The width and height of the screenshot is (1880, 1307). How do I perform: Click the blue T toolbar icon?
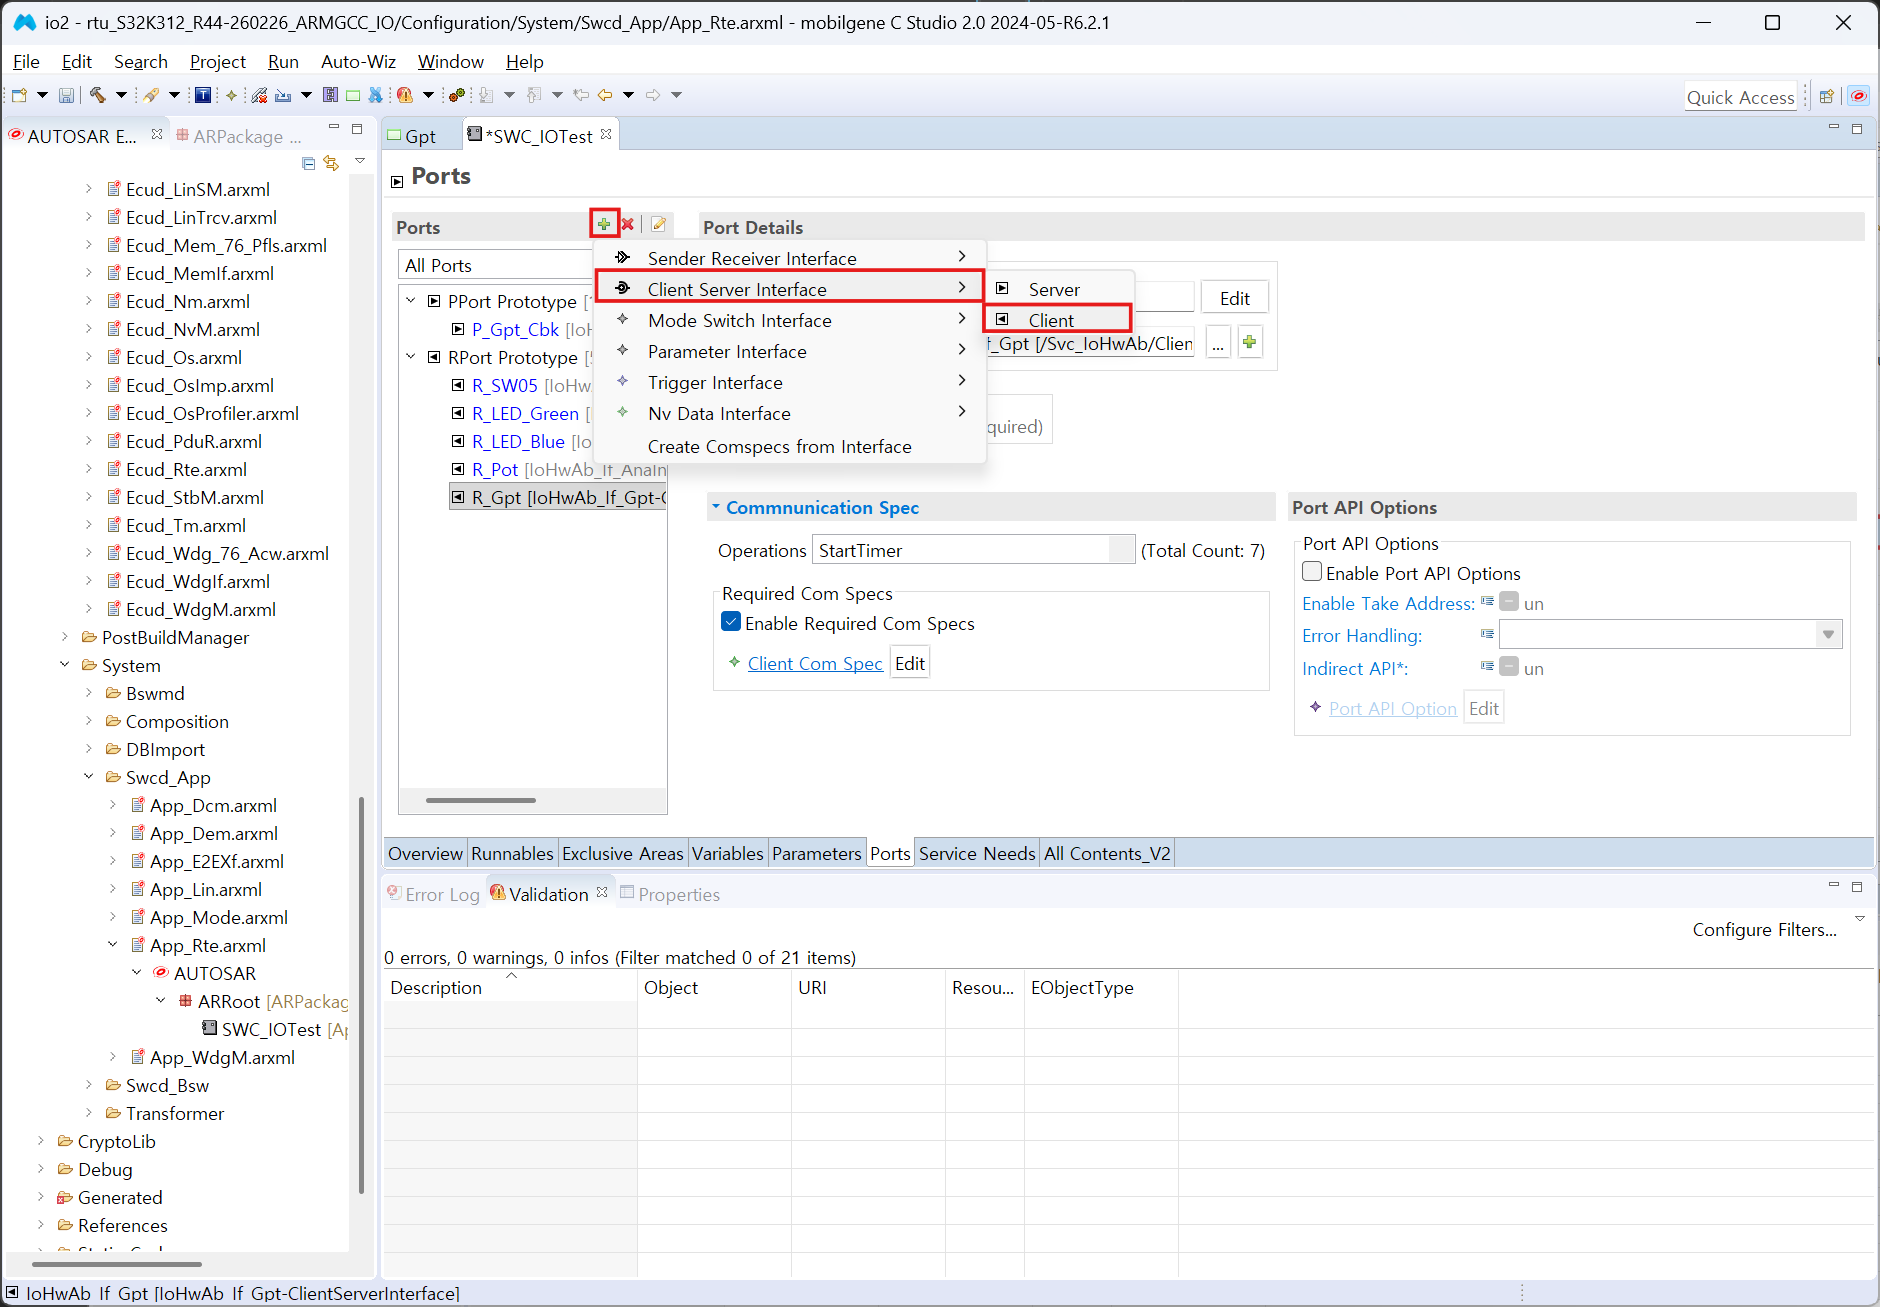[x=203, y=95]
